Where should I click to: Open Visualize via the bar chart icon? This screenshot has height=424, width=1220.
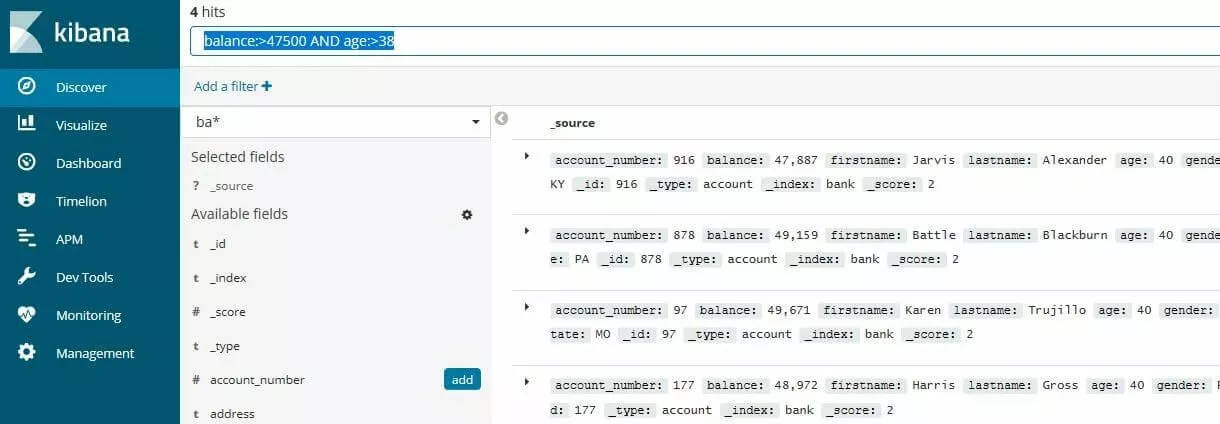(x=27, y=124)
